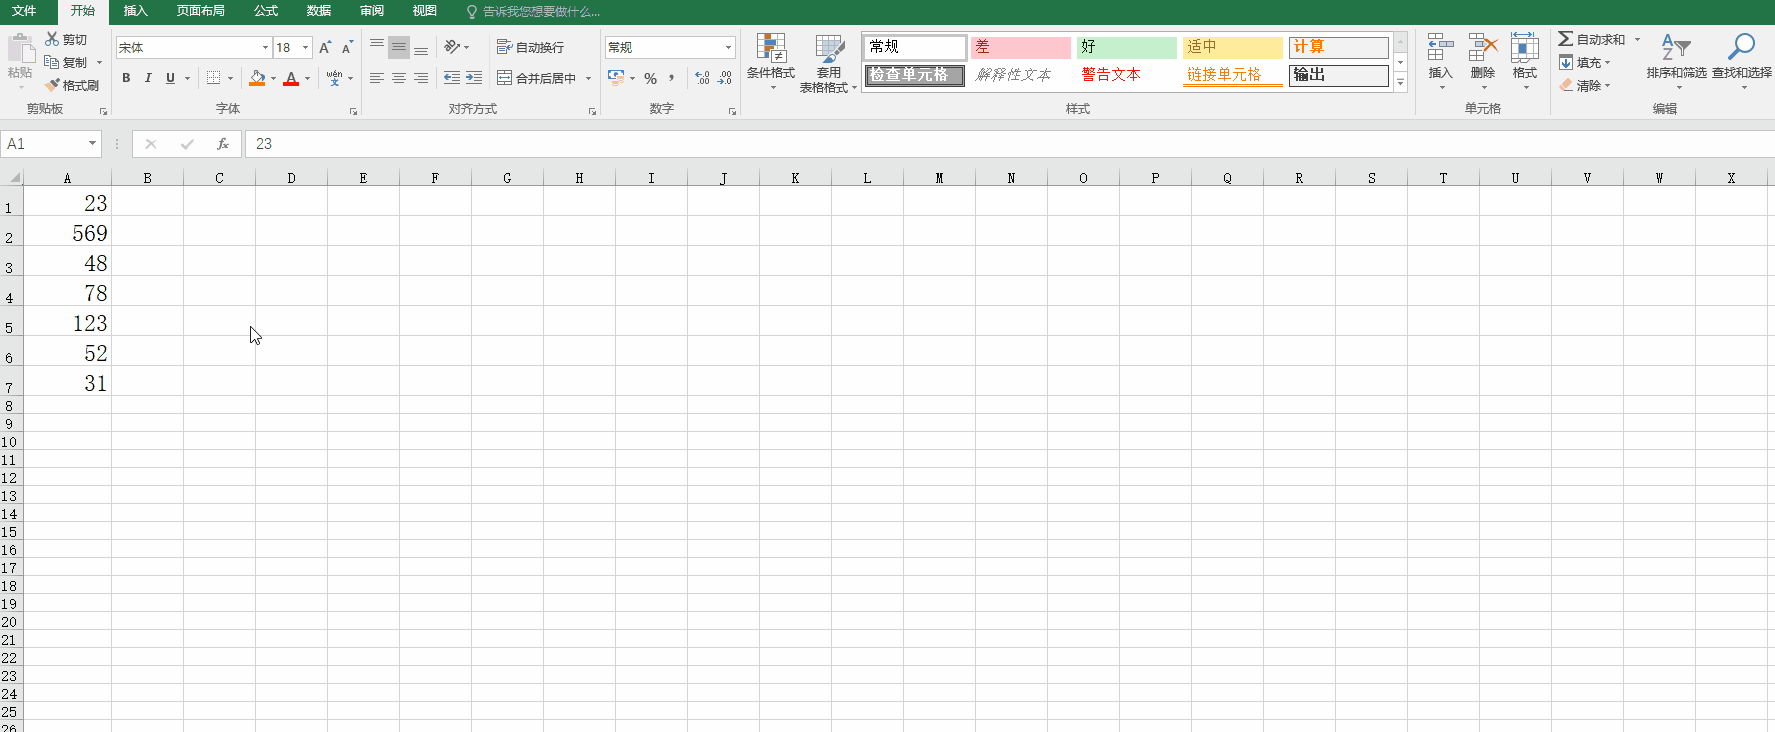
Task: Apply comma style number format
Action: pos(672,78)
